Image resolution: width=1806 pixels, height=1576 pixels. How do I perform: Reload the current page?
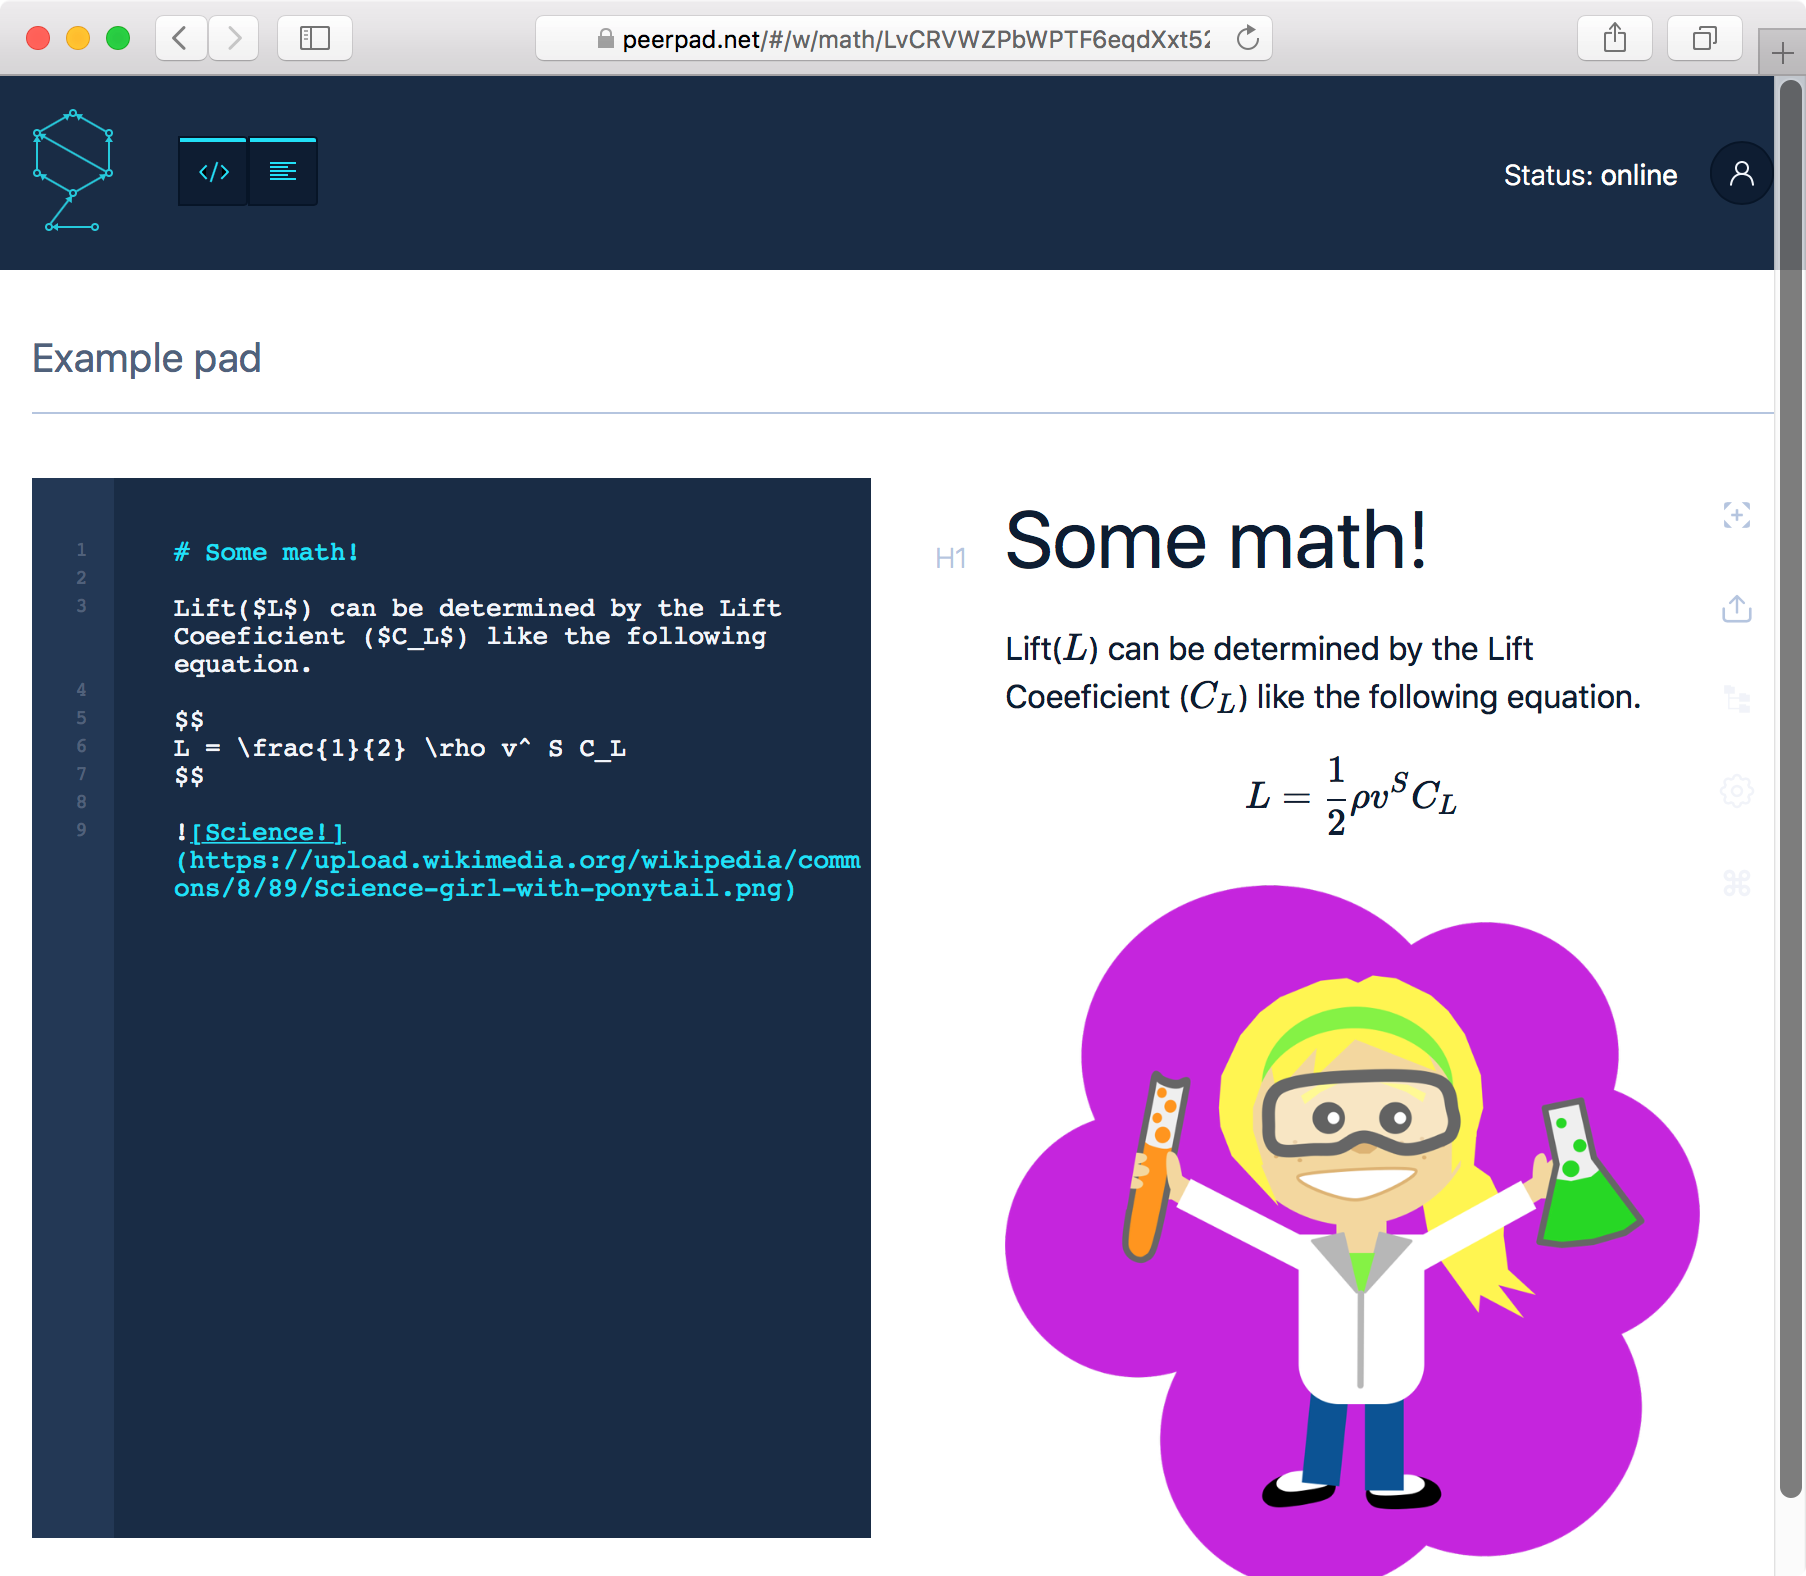click(1247, 38)
